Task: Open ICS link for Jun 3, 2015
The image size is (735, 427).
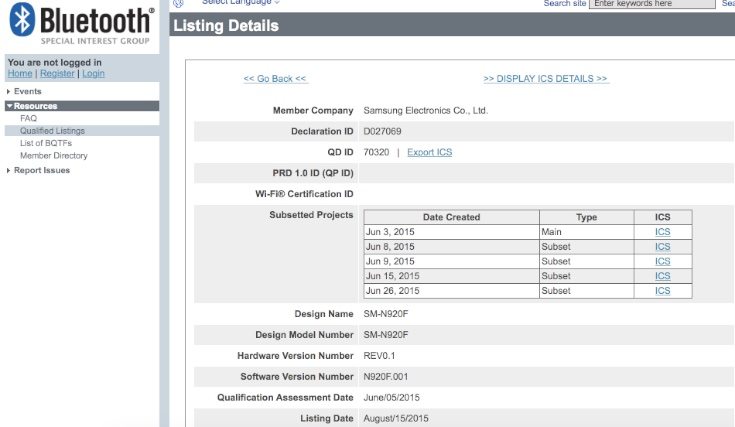Action: (662, 232)
